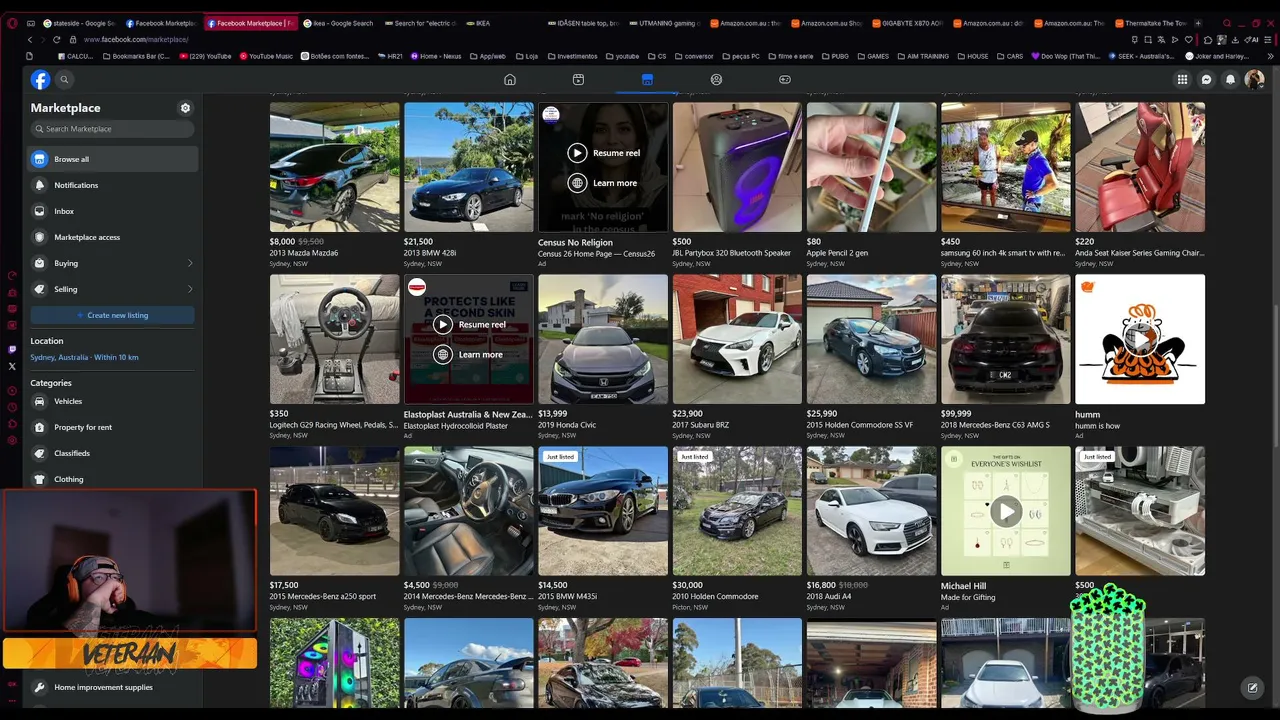This screenshot has height=720, width=1280.
Task: Open the Gaming tab icon in header
Action: pos(785,80)
